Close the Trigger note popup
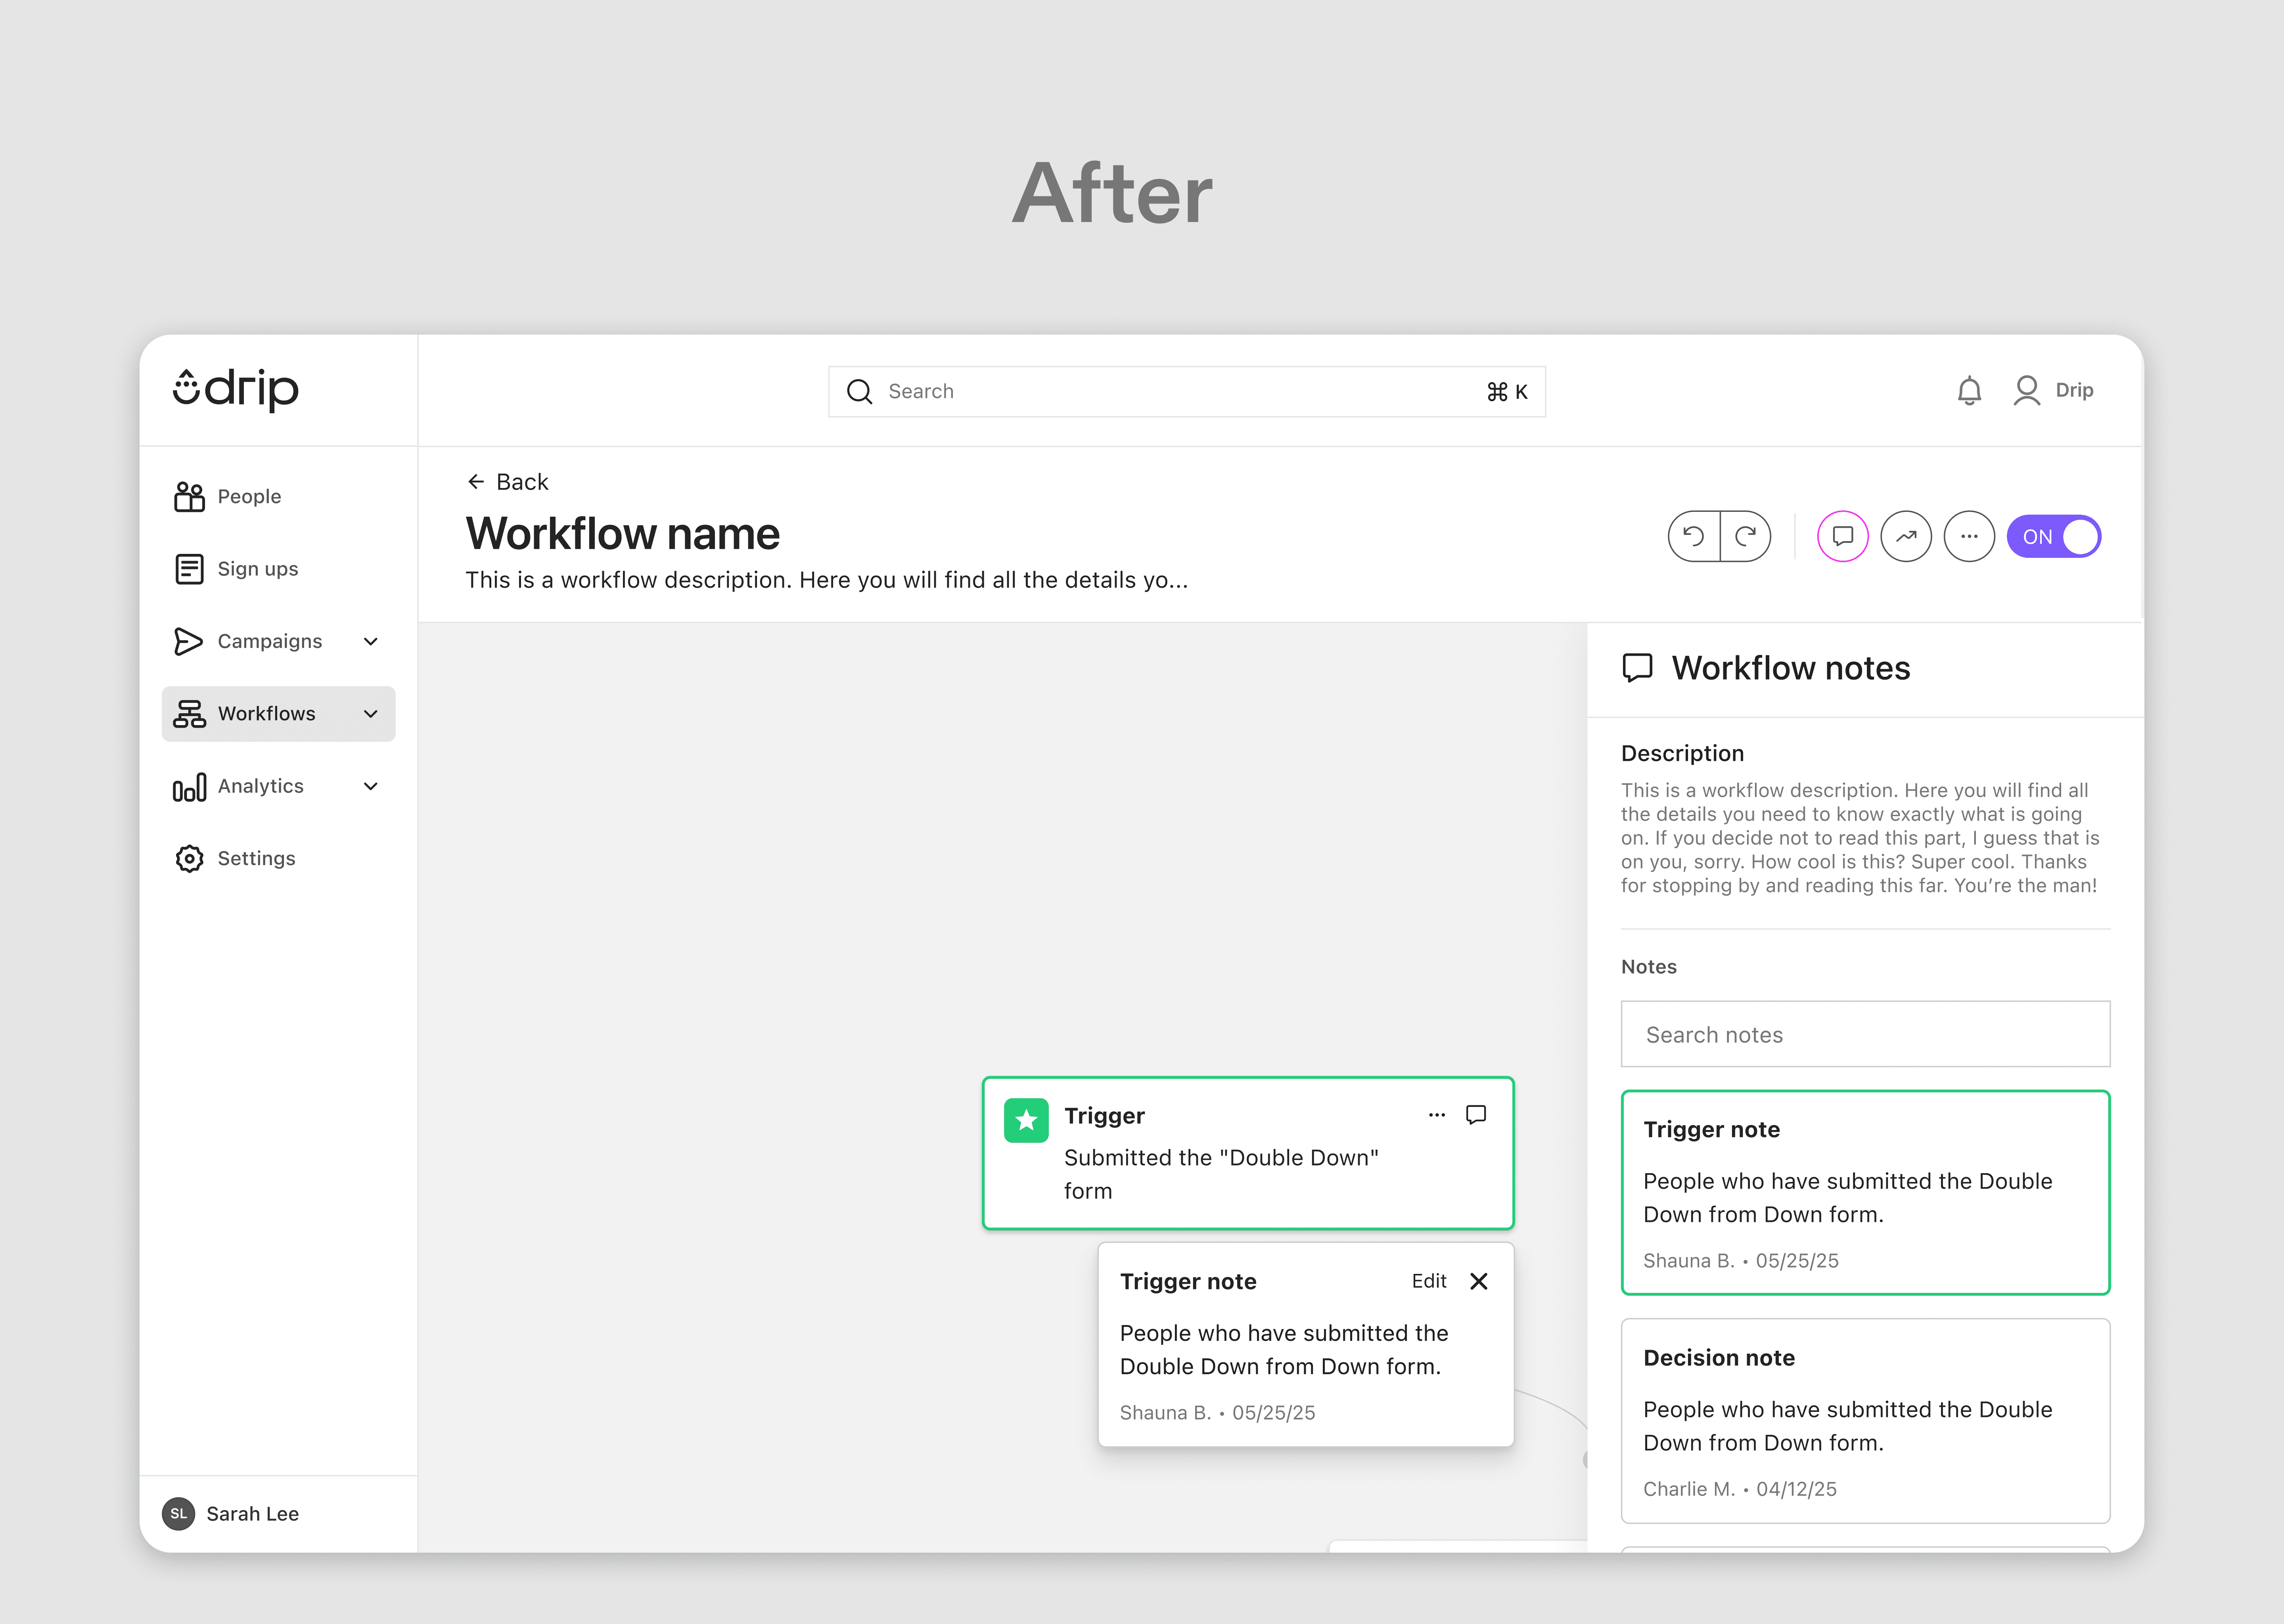Image resolution: width=2284 pixels, height=1624 pixels. point(1479,1281)
